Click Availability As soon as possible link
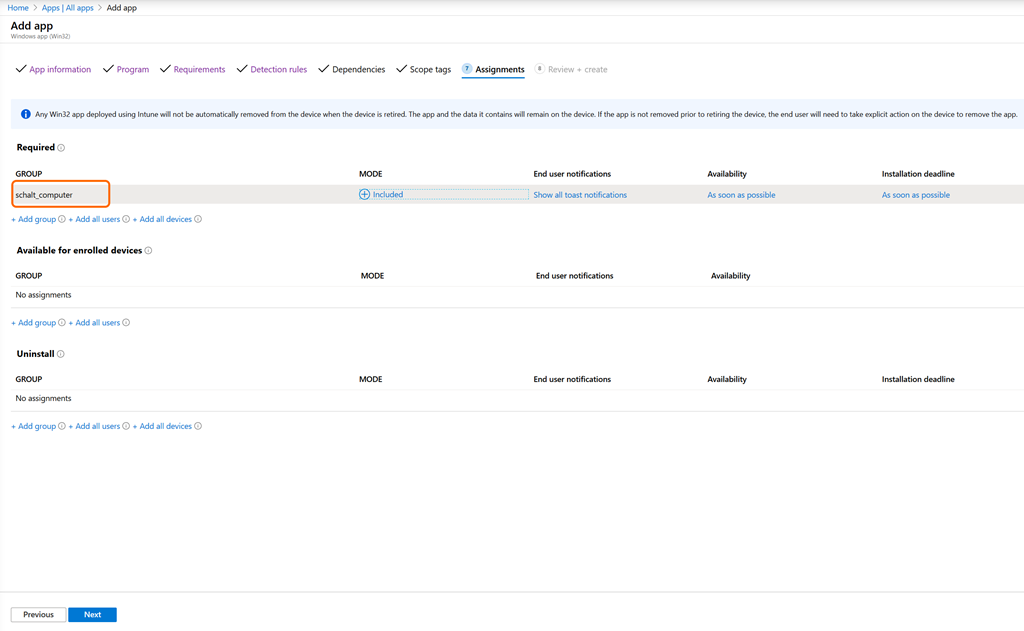The image size is (1024, 631). (x=741, y=195)
